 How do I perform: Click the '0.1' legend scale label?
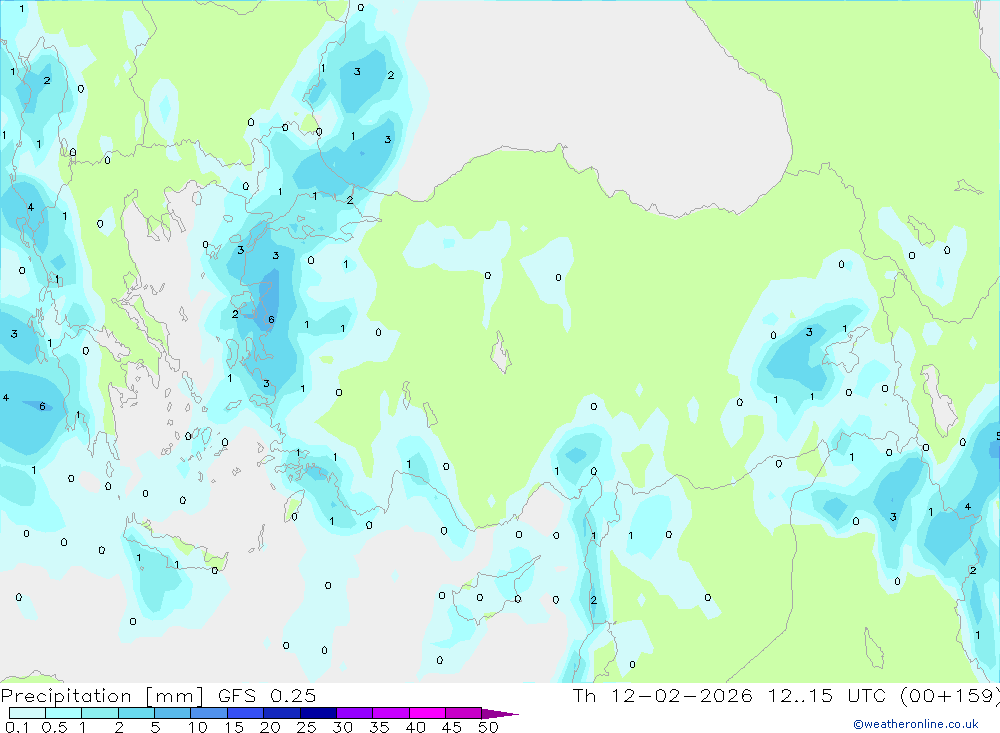coord(17,727)
